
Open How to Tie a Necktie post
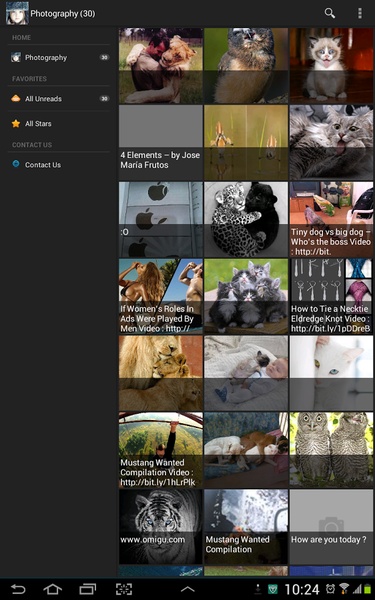point(331,296)
